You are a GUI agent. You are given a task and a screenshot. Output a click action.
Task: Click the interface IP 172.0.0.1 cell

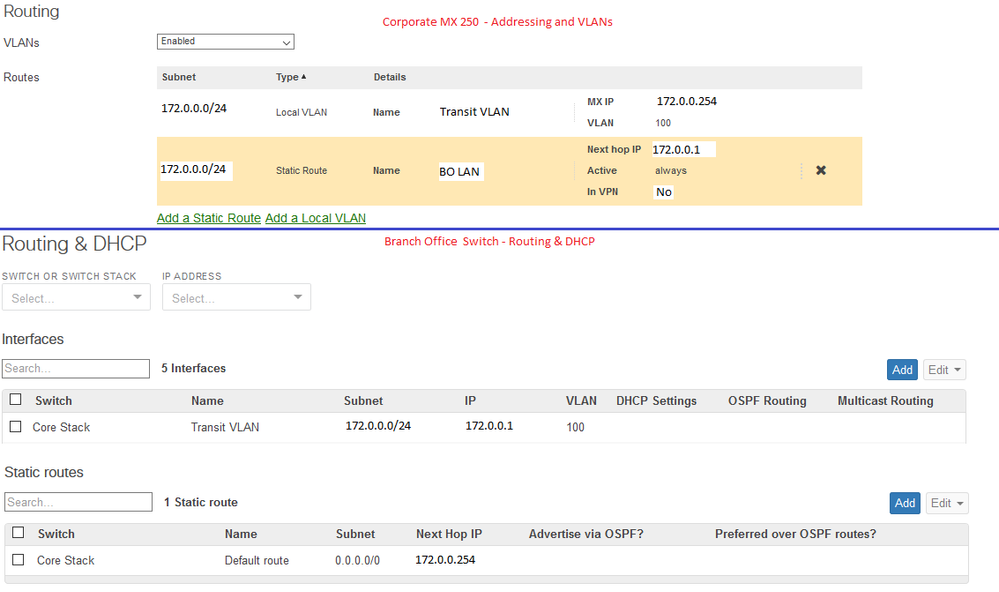pos(489,426)
